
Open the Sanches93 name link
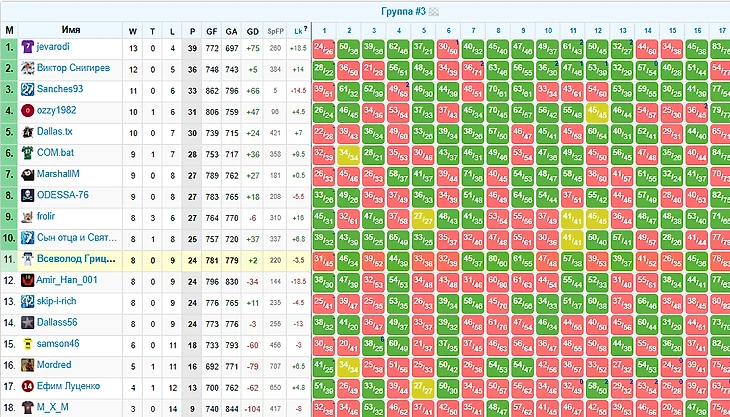[60, 89]
